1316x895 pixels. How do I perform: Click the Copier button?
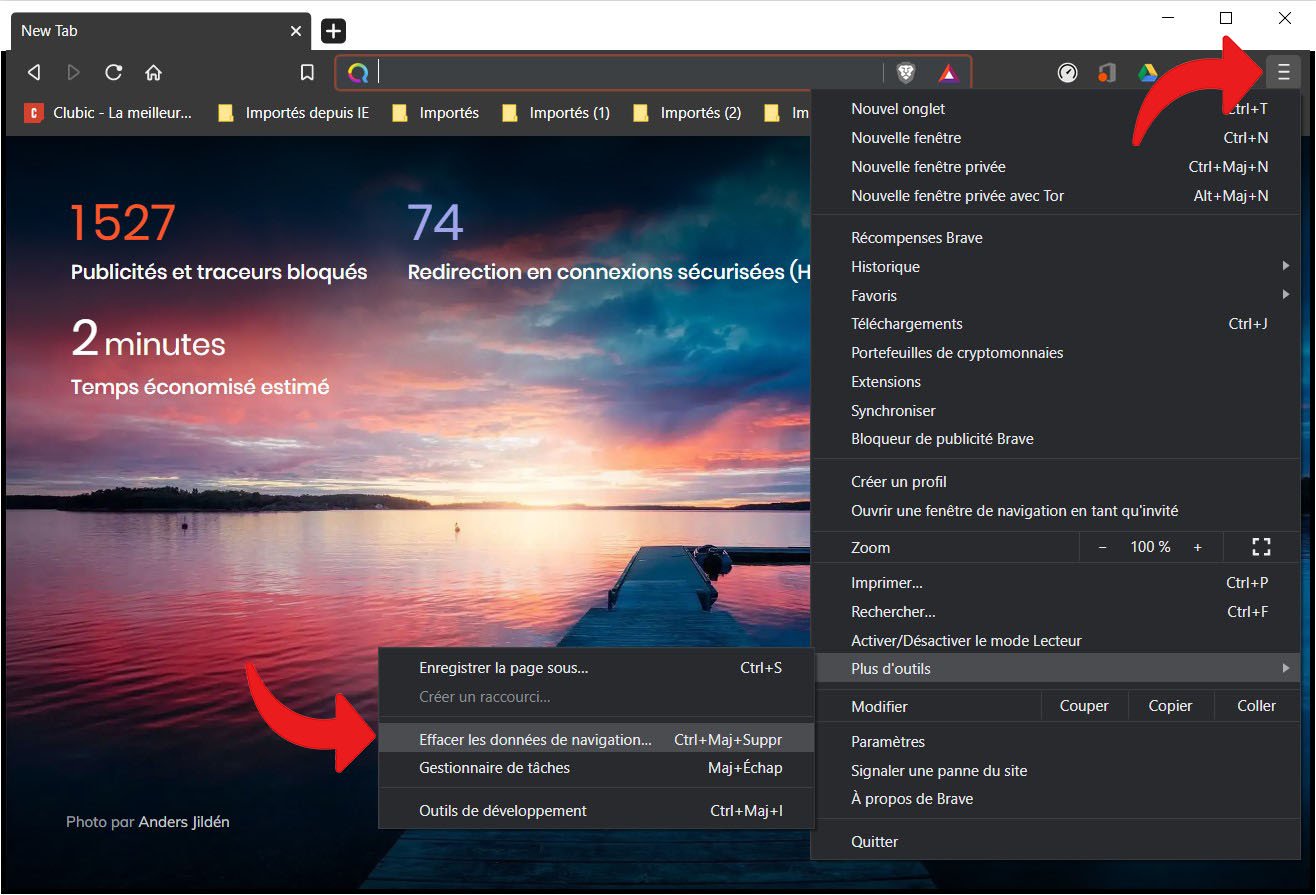tap(1170, 705)
